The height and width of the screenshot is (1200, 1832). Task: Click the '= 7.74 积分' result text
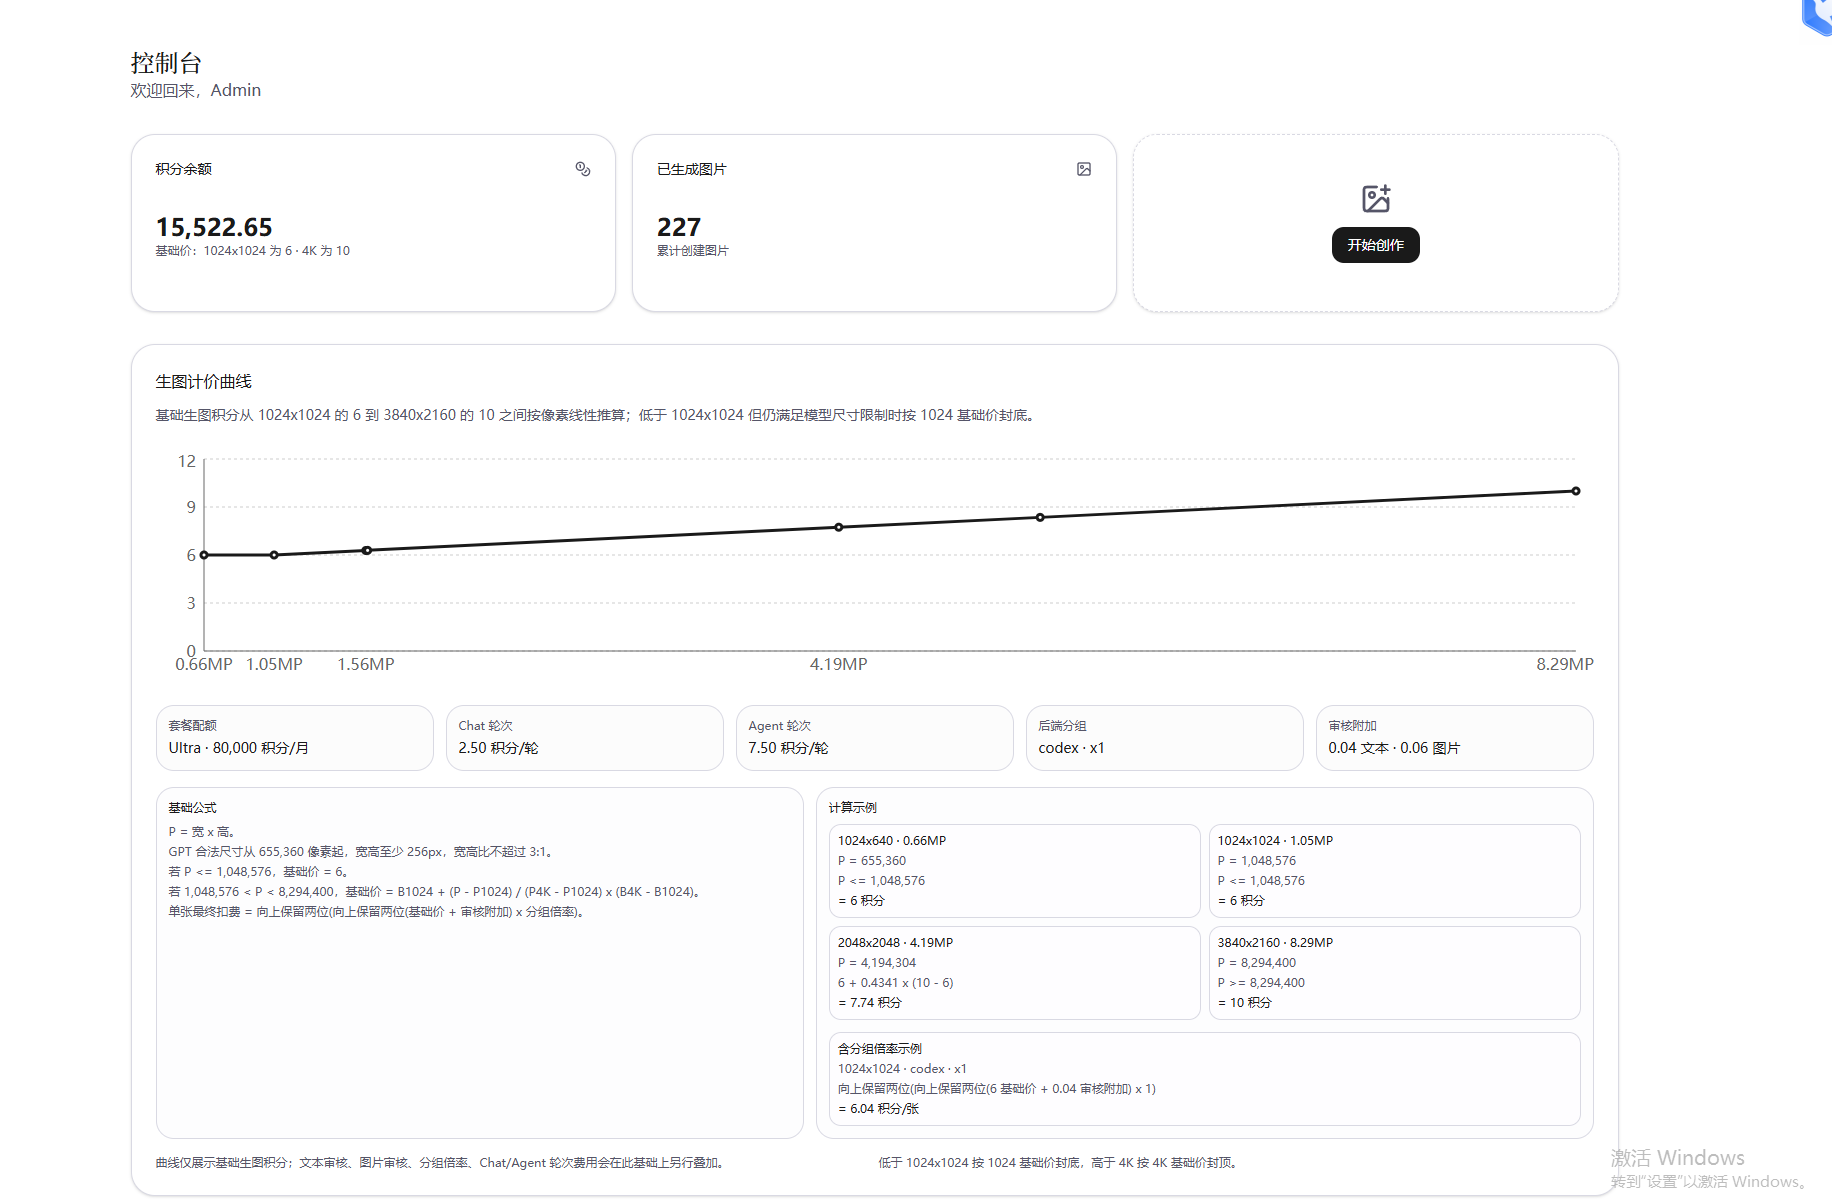click(870, 1003)
